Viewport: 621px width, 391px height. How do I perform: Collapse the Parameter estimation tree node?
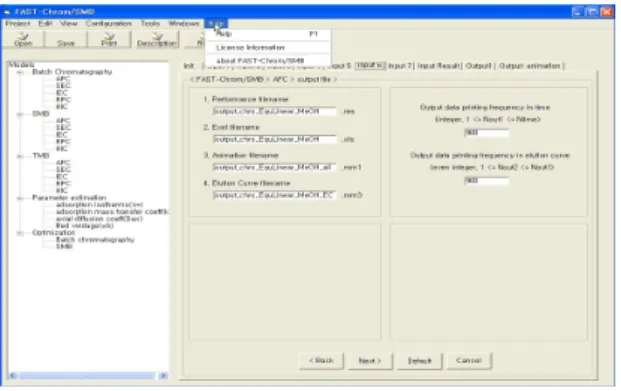click(19, 198)
